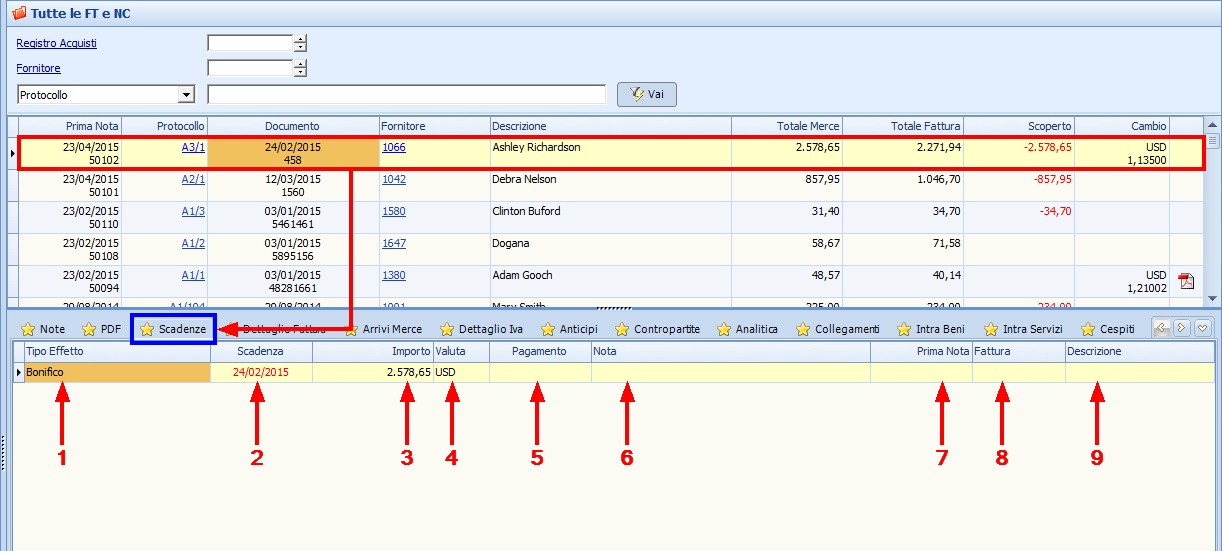The image size is (1222, 551).
Task: Open the Protocollo search field dropdown
Action: [185, 95]
